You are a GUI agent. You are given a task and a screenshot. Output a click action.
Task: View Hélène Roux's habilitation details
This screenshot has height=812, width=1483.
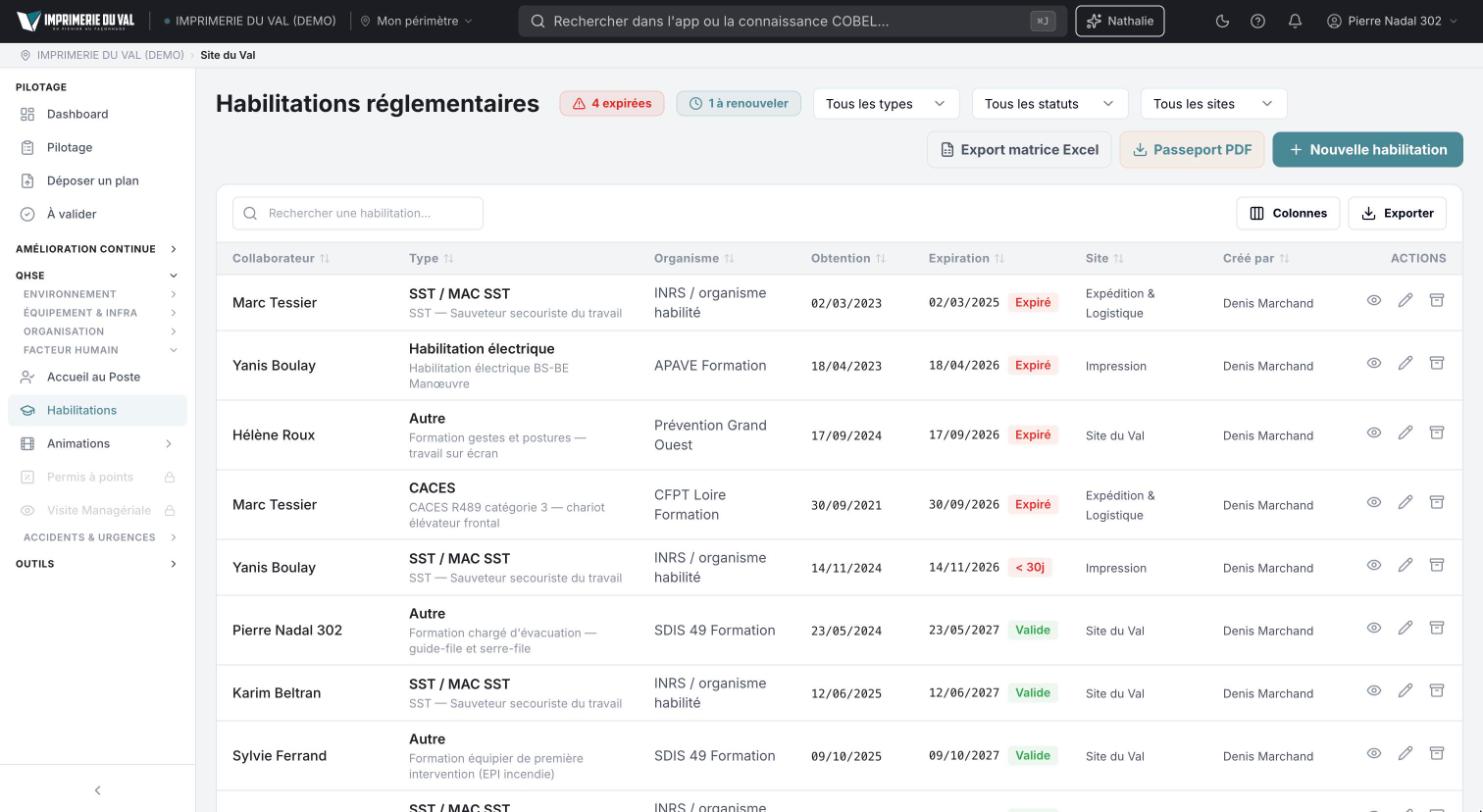[x=1374, y=433]
